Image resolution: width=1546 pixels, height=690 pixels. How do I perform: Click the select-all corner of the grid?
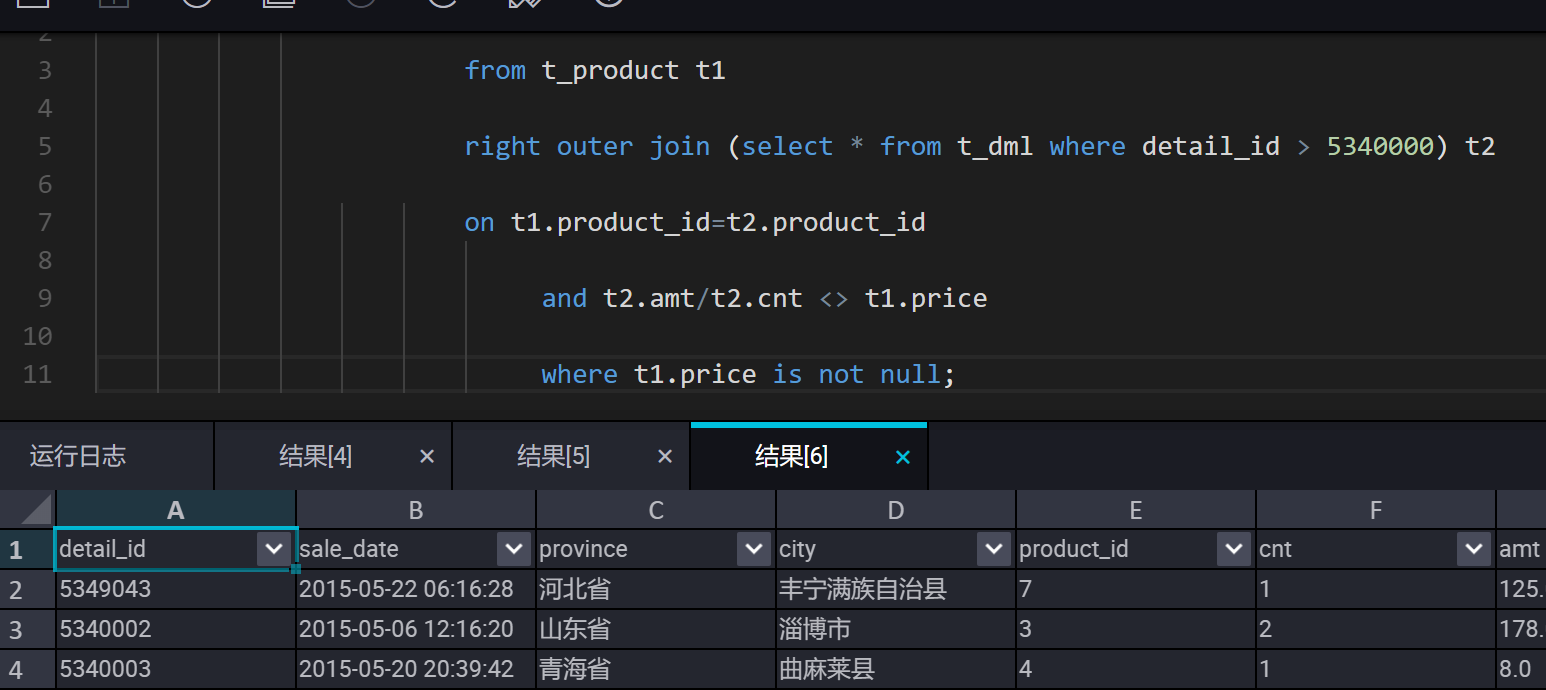(28, 510)
